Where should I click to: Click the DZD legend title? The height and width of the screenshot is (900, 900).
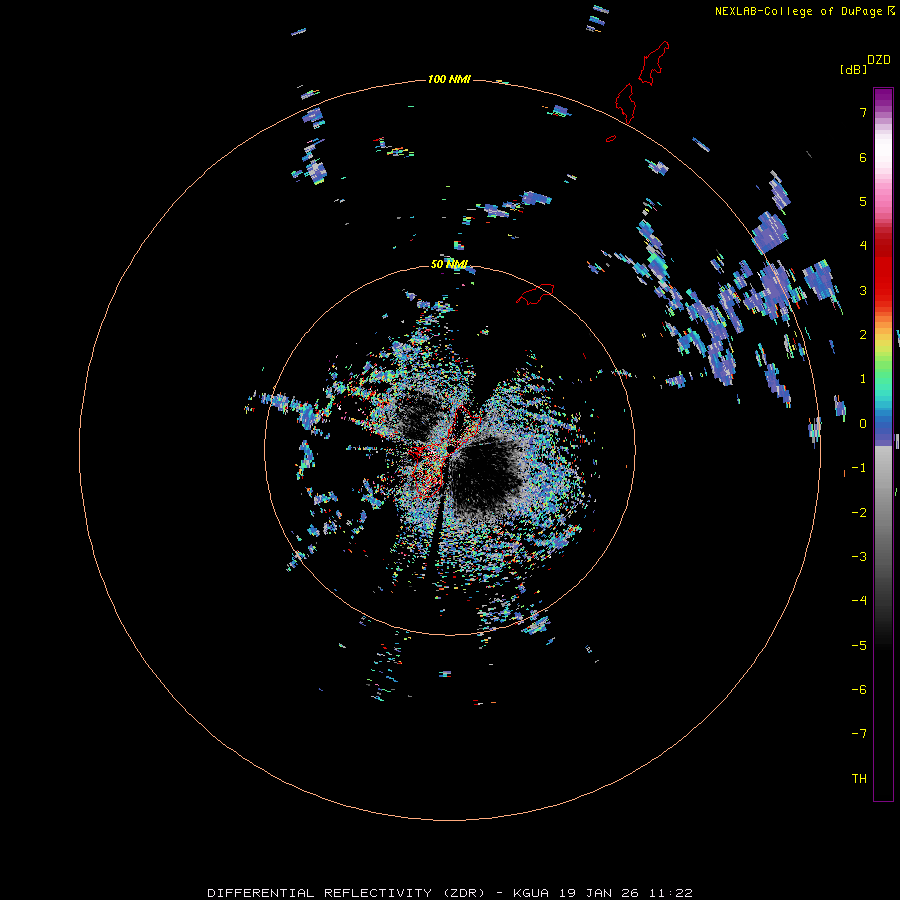[879, 60]
